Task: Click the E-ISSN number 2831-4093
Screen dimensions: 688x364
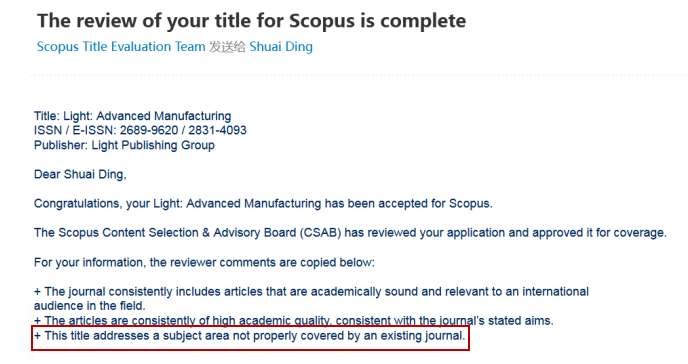Action: [218, 130]
